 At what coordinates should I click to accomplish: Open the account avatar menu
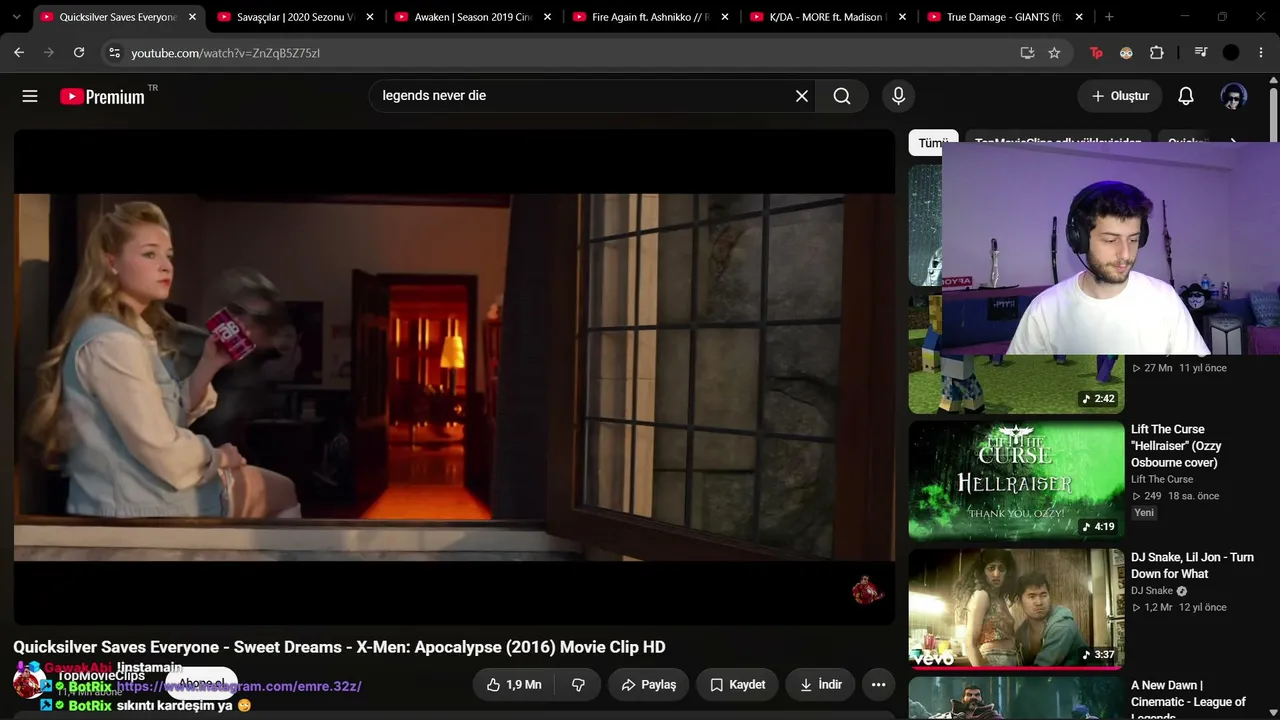click(x=1233, y=96)
